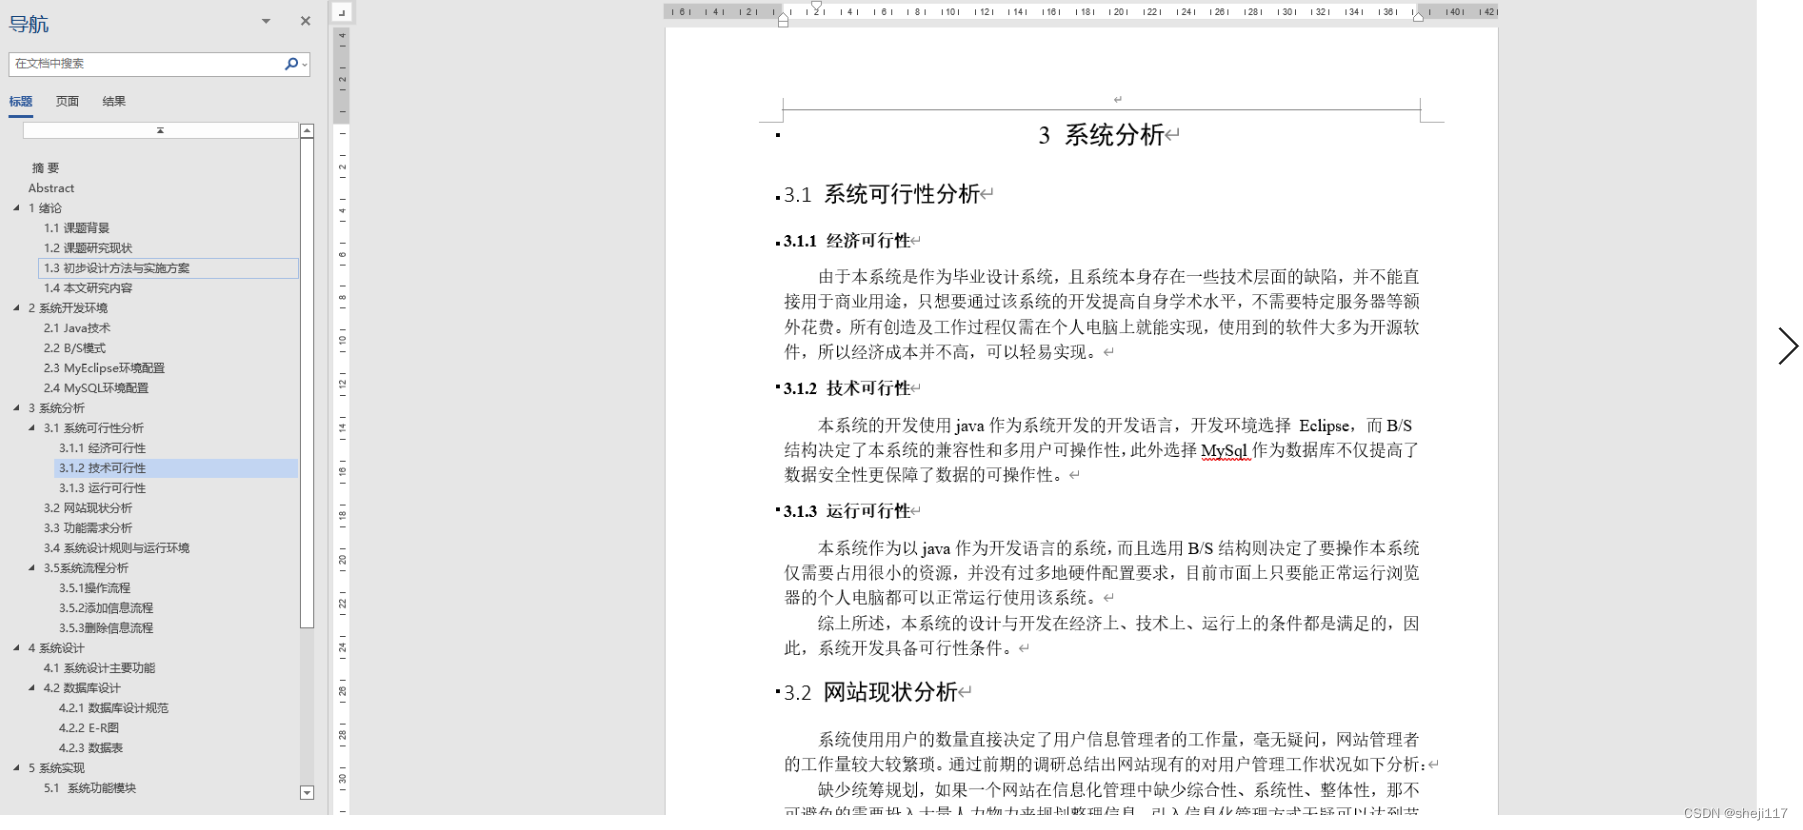Image resolution: width=1803 pixels, height=830 pixels.
Task: Jump to 3.4 系统设计规则与运行环境 heading
Action: 116,548
